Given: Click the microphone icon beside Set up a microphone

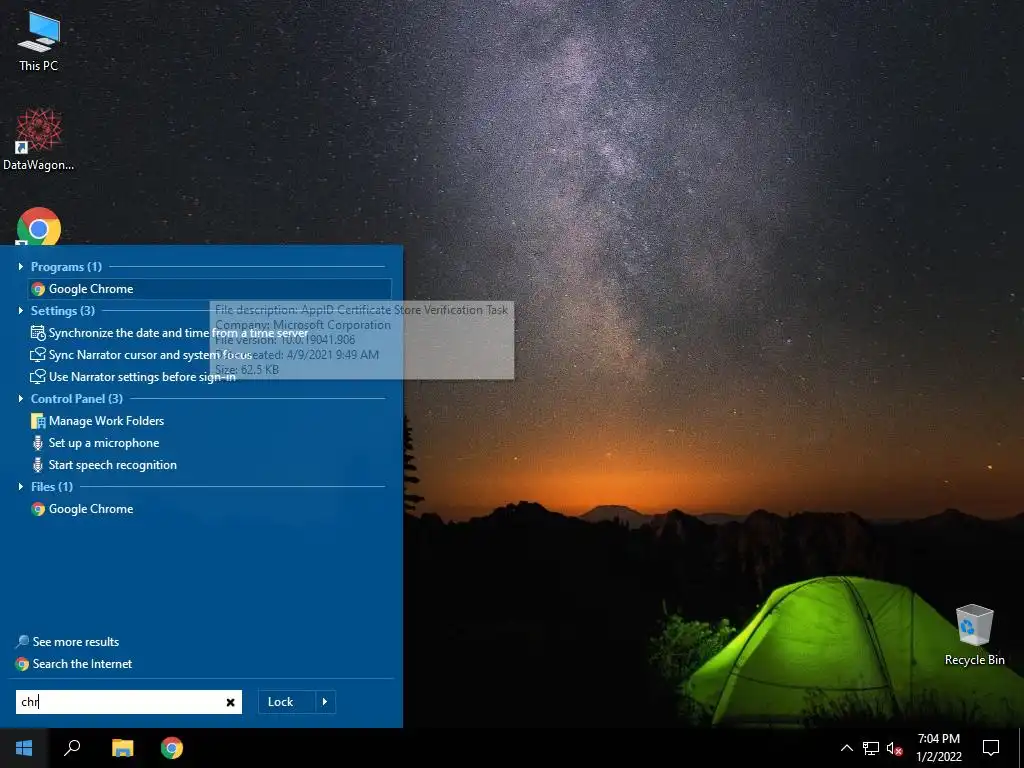Looking at the screenshot, I should coord(38,443).
